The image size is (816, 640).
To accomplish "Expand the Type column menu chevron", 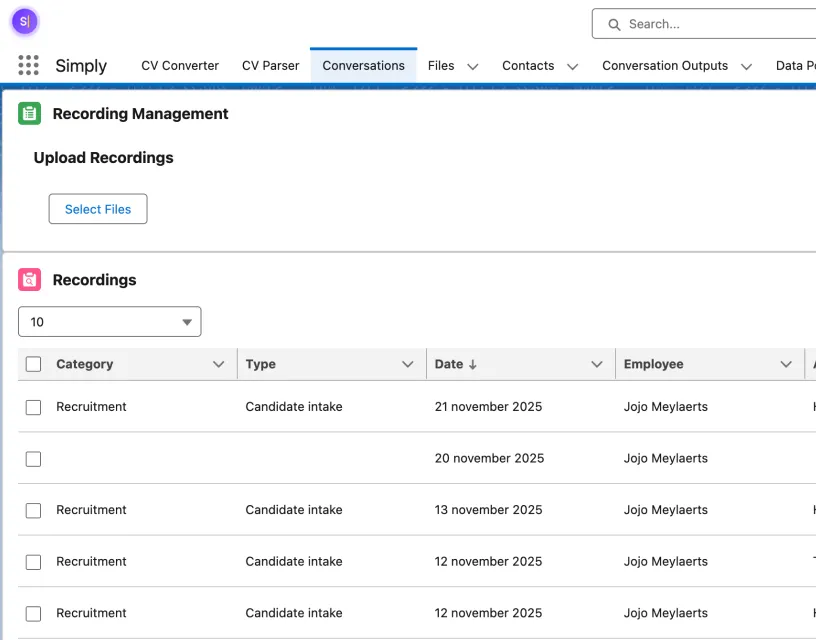I will click(407, 364).
